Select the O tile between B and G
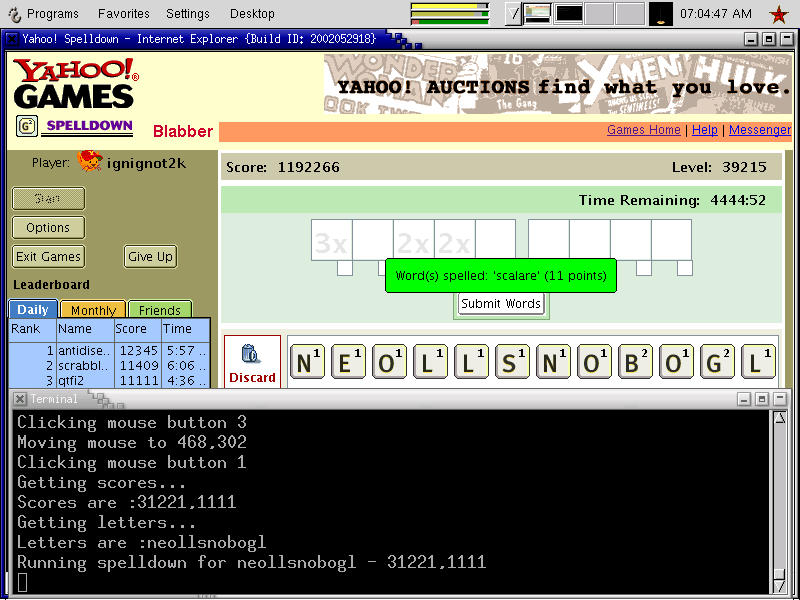 click(676, 361)
